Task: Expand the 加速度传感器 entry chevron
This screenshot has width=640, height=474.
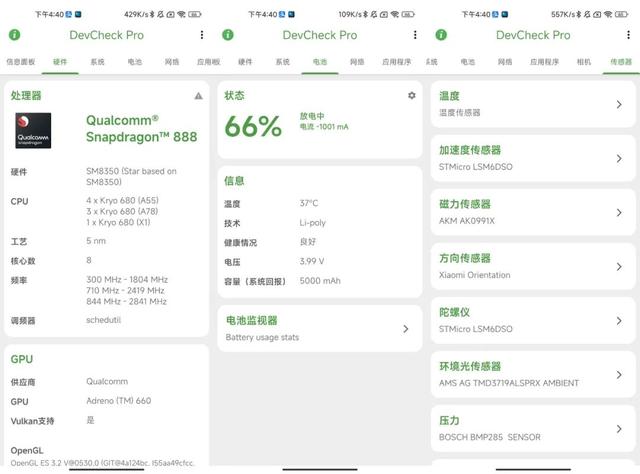Action: (x=619, y=158)
